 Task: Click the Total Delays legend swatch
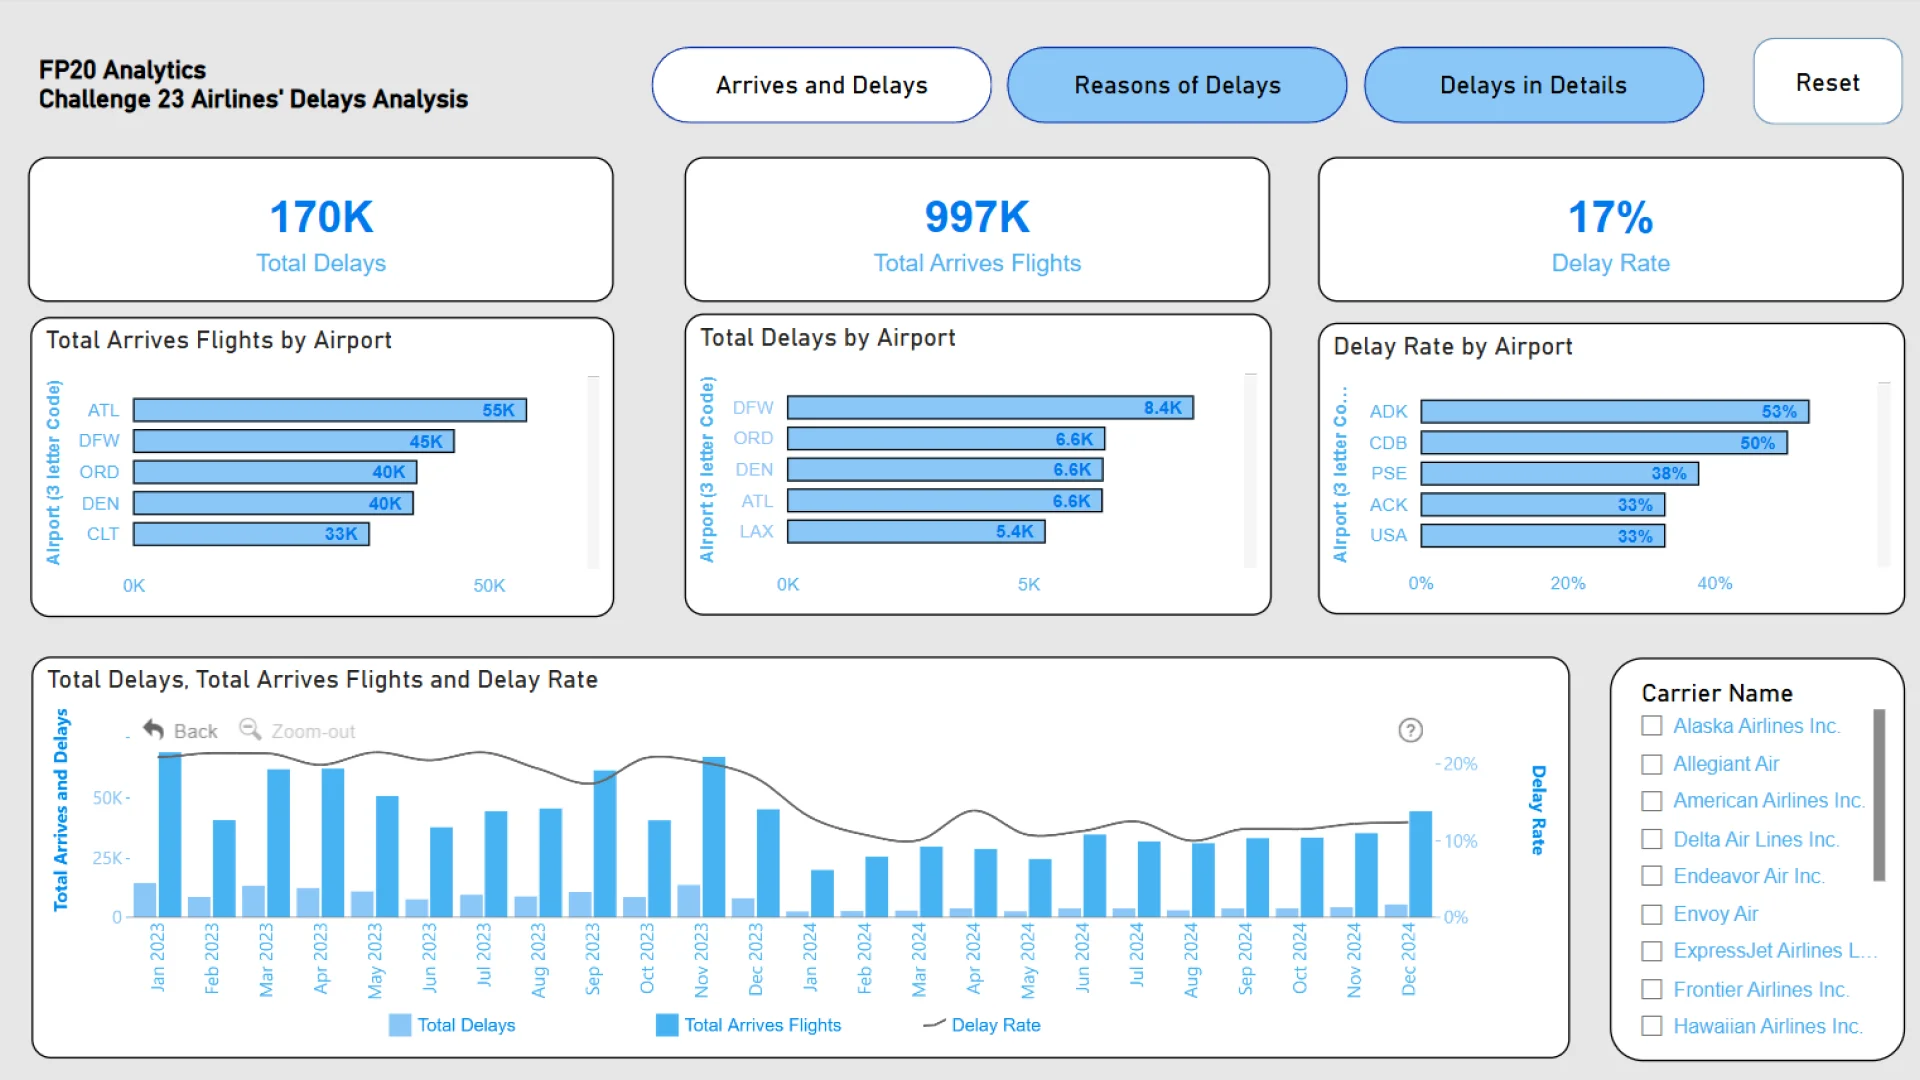tap(400, 1025)
